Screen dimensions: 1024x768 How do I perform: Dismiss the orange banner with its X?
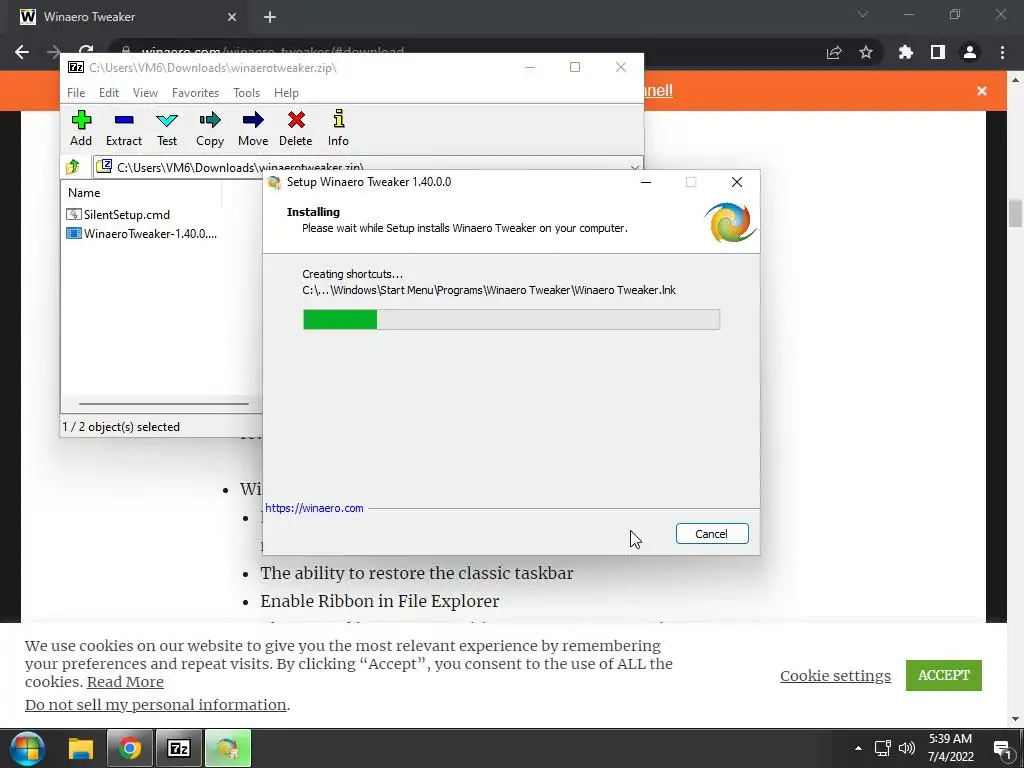point(982,91)
